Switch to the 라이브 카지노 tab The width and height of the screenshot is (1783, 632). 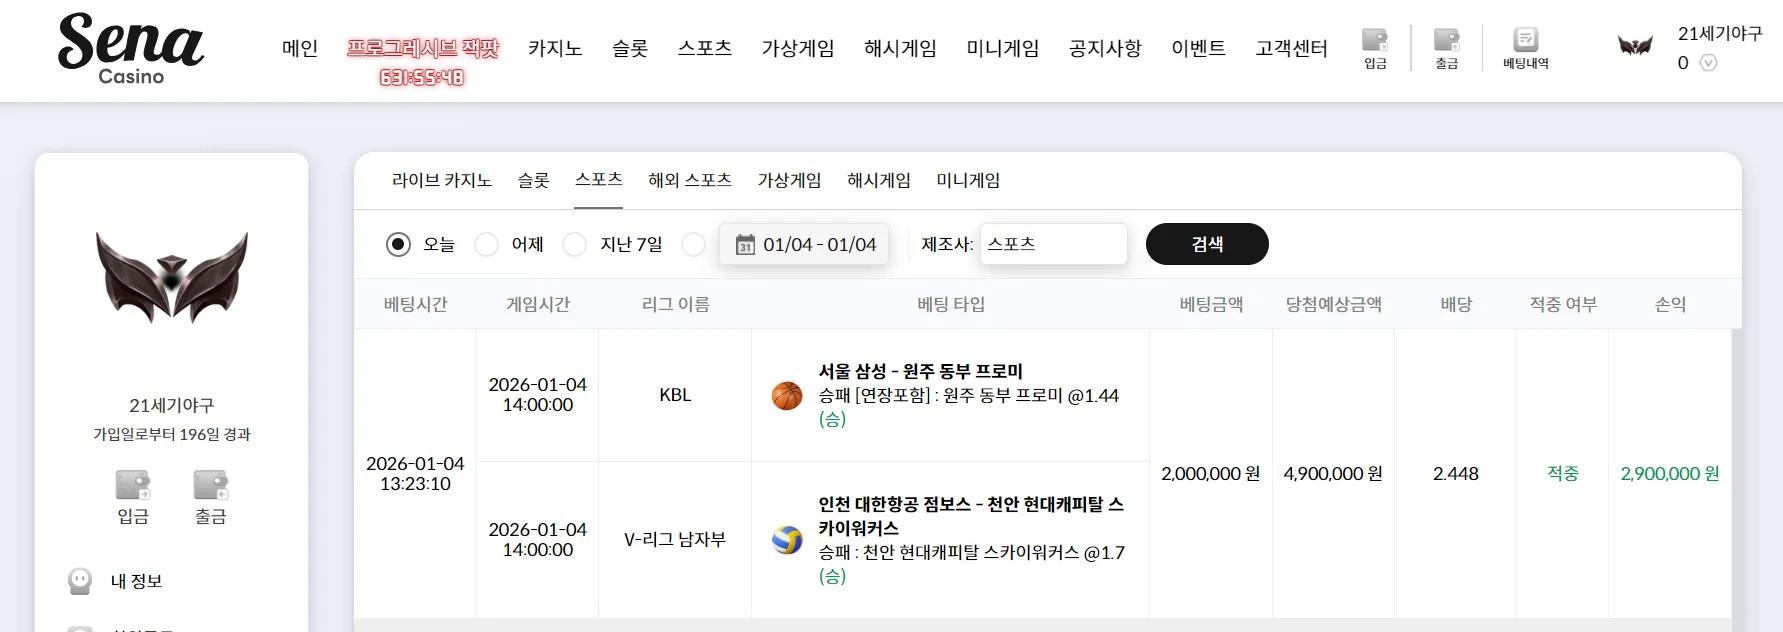coord(442,180)
